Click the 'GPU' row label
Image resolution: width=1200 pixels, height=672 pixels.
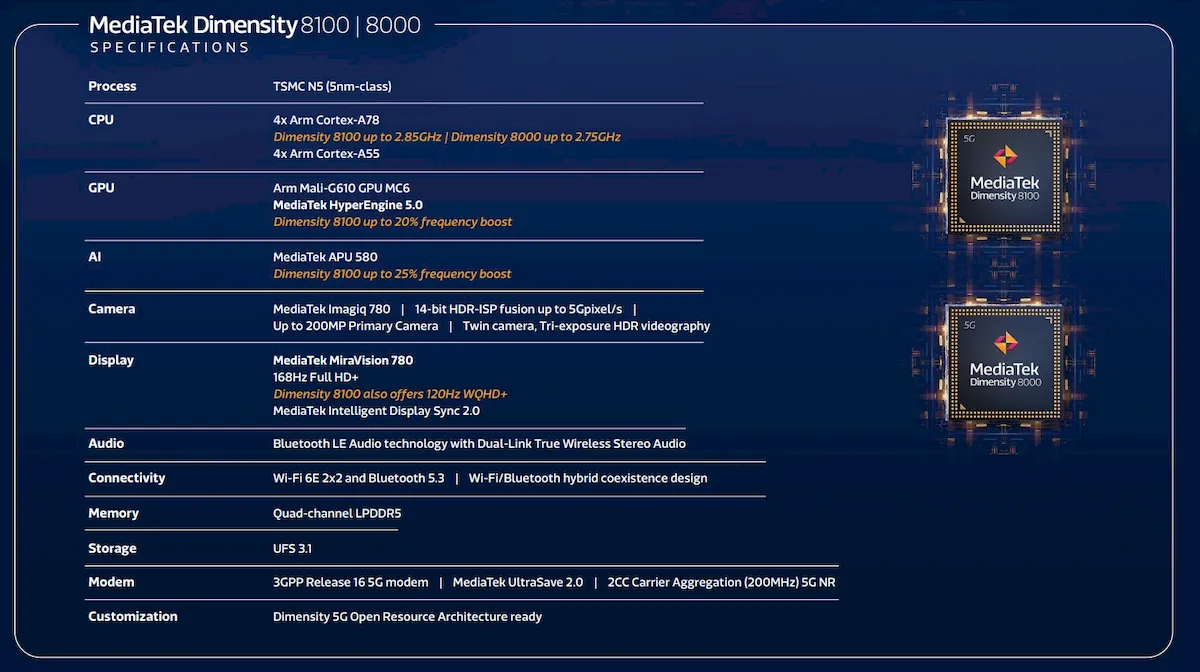[x=101, y=188]
